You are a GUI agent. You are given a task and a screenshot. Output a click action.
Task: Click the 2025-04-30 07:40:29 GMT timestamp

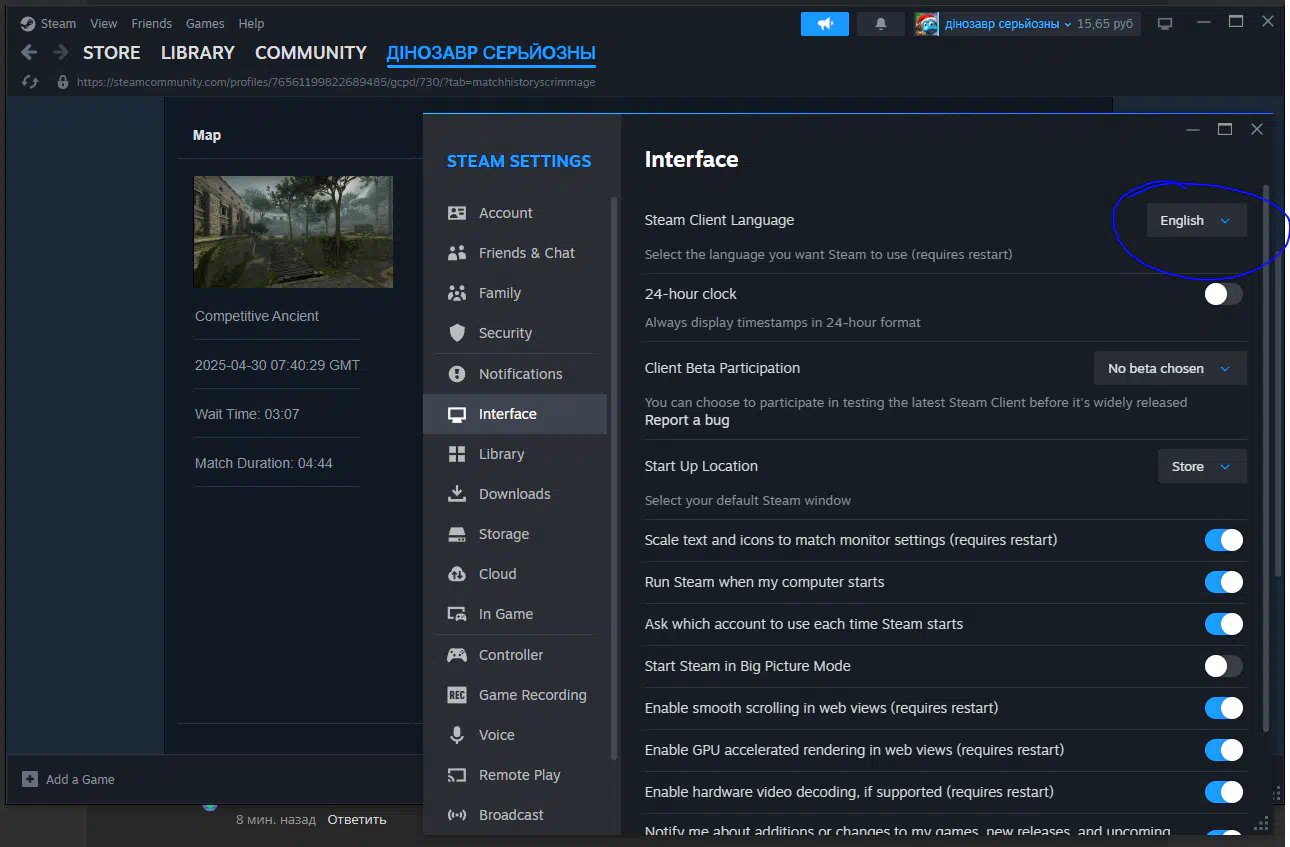[x=277, y=365]
